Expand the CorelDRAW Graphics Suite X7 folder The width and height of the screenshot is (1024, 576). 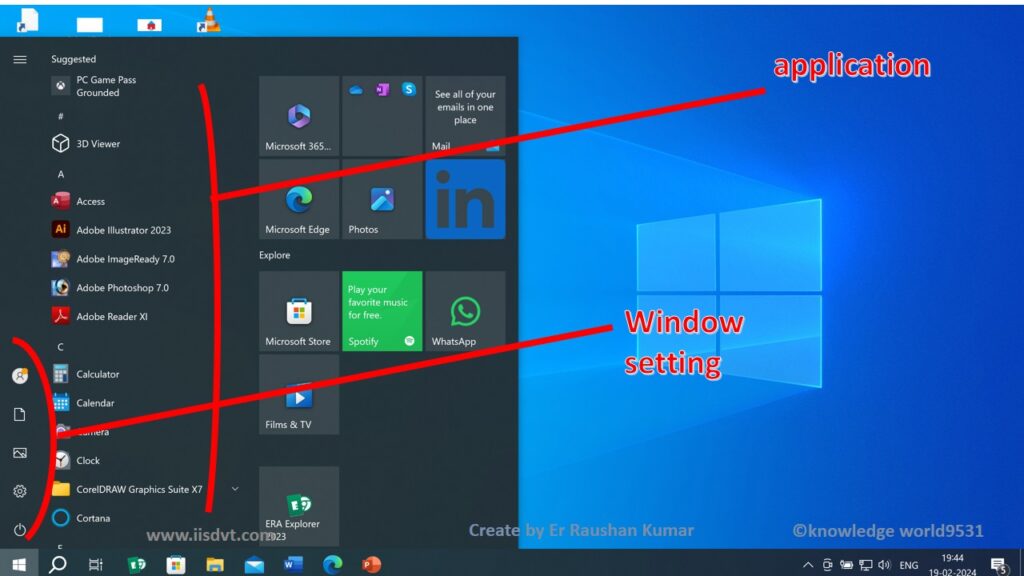click(235, 489)
